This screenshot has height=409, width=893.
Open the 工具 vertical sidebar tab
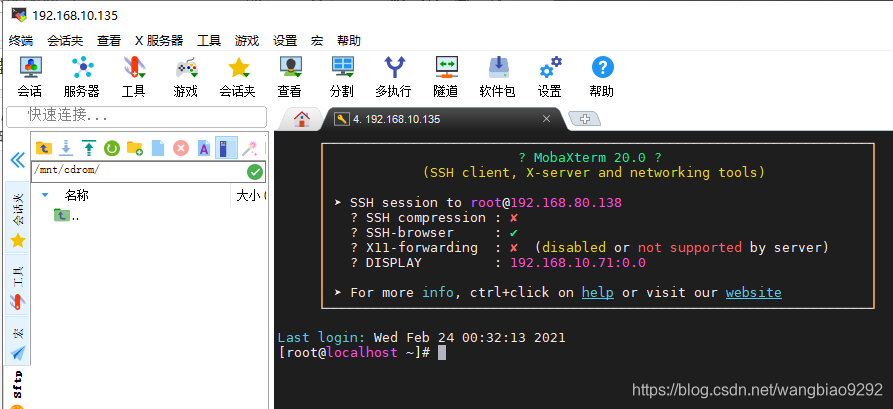18,283
